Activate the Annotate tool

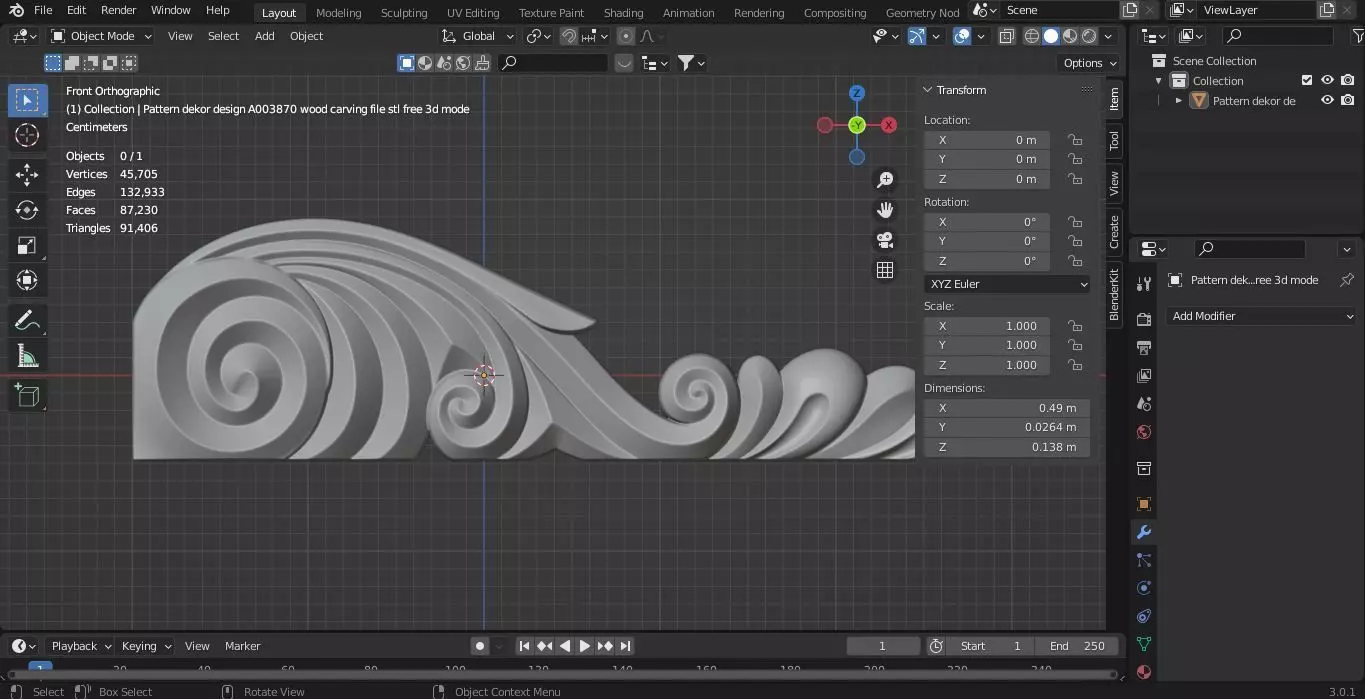pos(27,320)
